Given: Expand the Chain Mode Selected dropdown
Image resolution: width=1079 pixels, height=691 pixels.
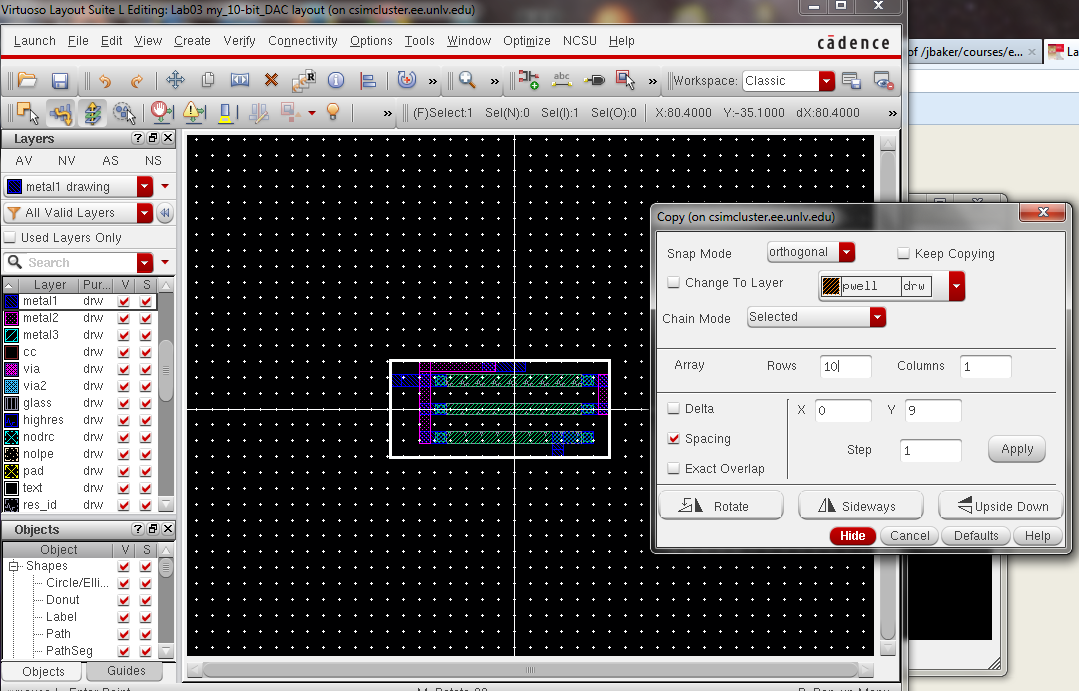Looking at the screenshot, I should coord(877,317).
